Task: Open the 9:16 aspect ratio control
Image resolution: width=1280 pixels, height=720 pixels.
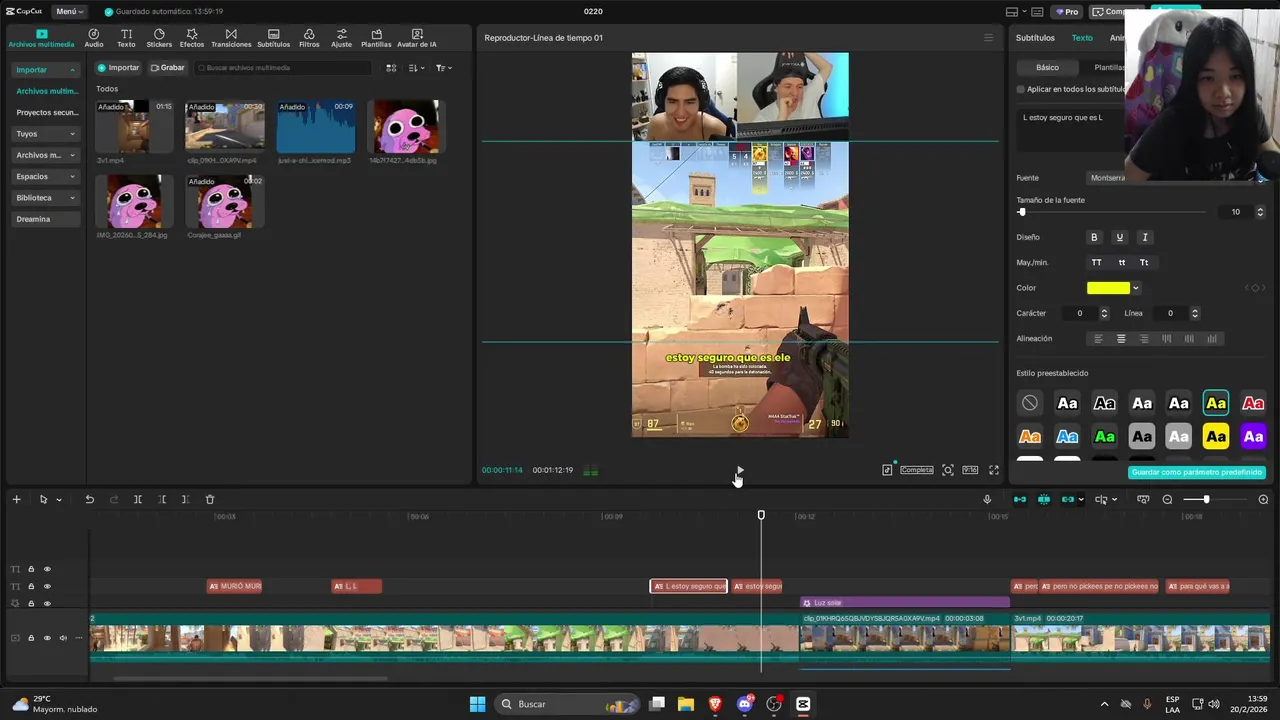Action: point(970,470)
